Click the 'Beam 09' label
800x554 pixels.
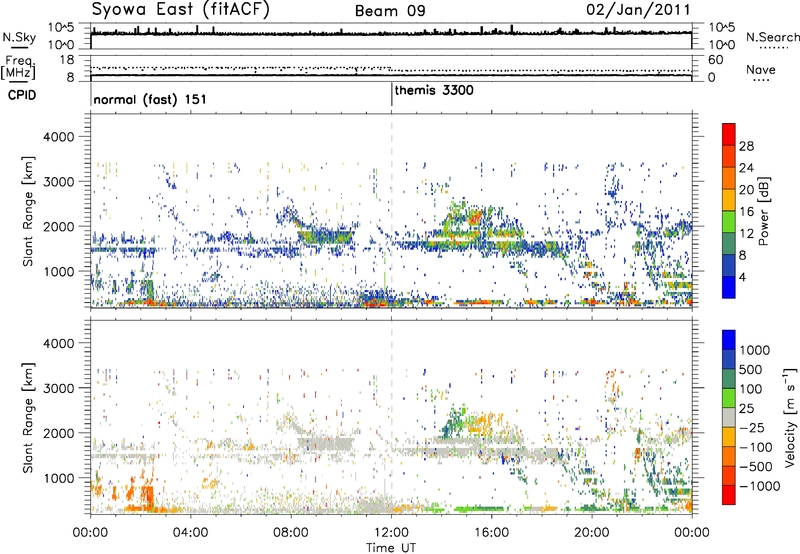[x=390, y=11]
